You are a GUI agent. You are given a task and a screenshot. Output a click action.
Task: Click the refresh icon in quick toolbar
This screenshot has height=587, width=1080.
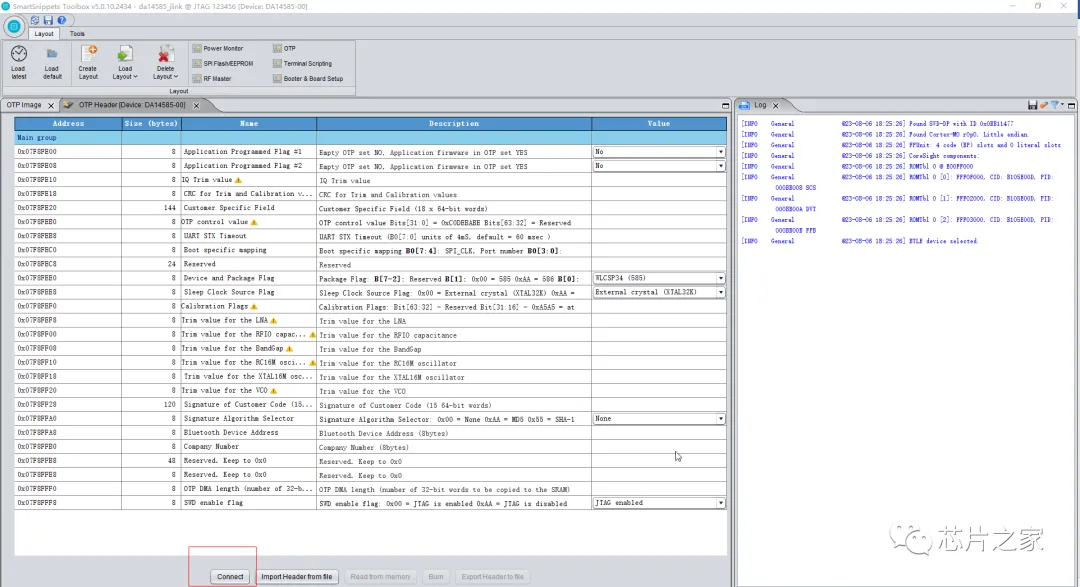pyautogui.click(x=34, y=21)
